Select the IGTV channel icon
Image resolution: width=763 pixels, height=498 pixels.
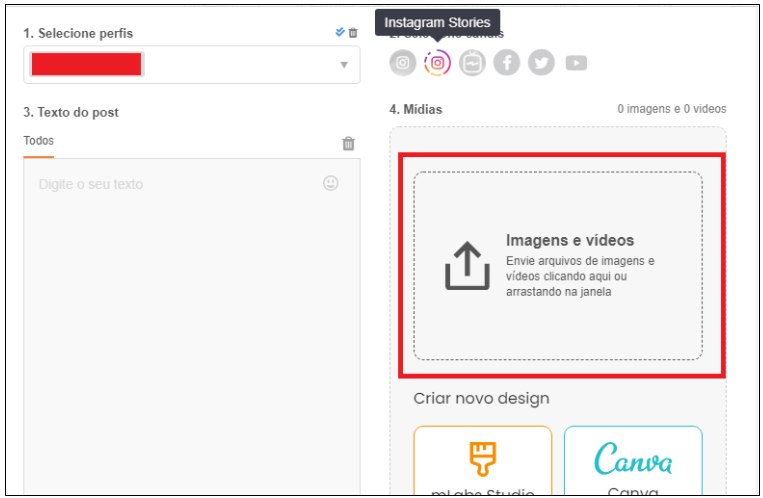click(x=472, y=63)
